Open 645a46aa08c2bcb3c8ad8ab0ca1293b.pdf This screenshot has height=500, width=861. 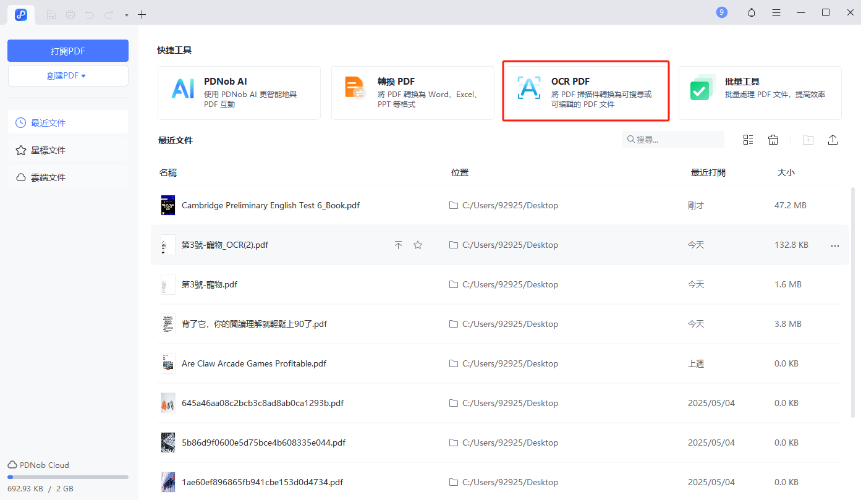coord(262,403)
